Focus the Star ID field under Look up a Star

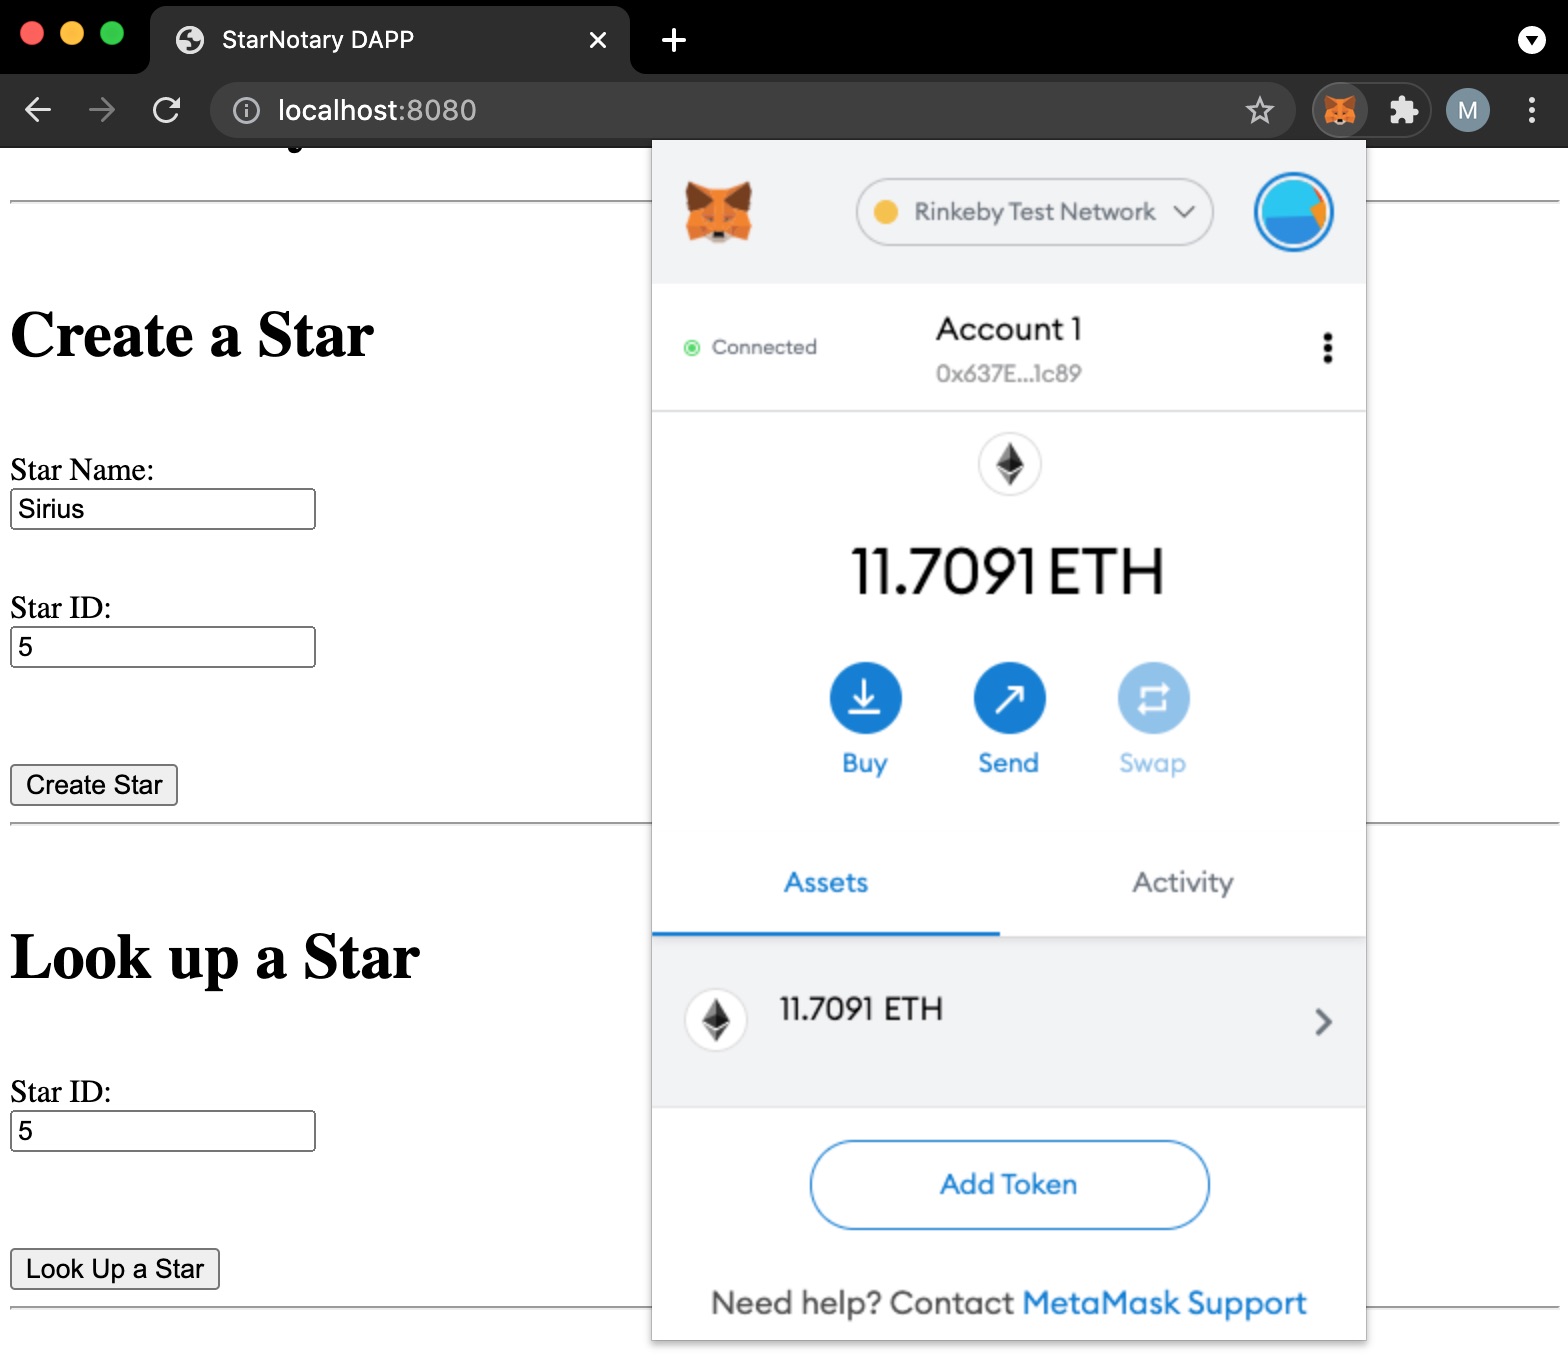pos(163,1131)
